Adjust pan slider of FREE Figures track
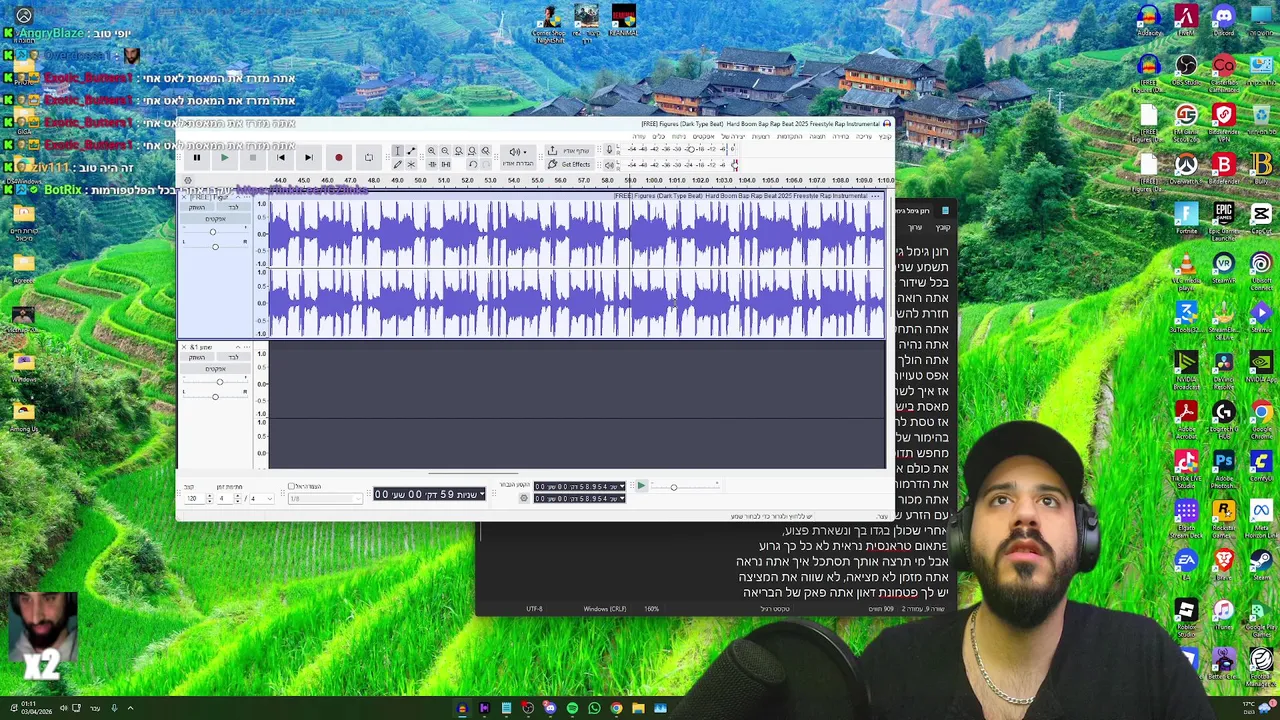The width and height of the screenshot is (1280, 720). pos(215,247)
